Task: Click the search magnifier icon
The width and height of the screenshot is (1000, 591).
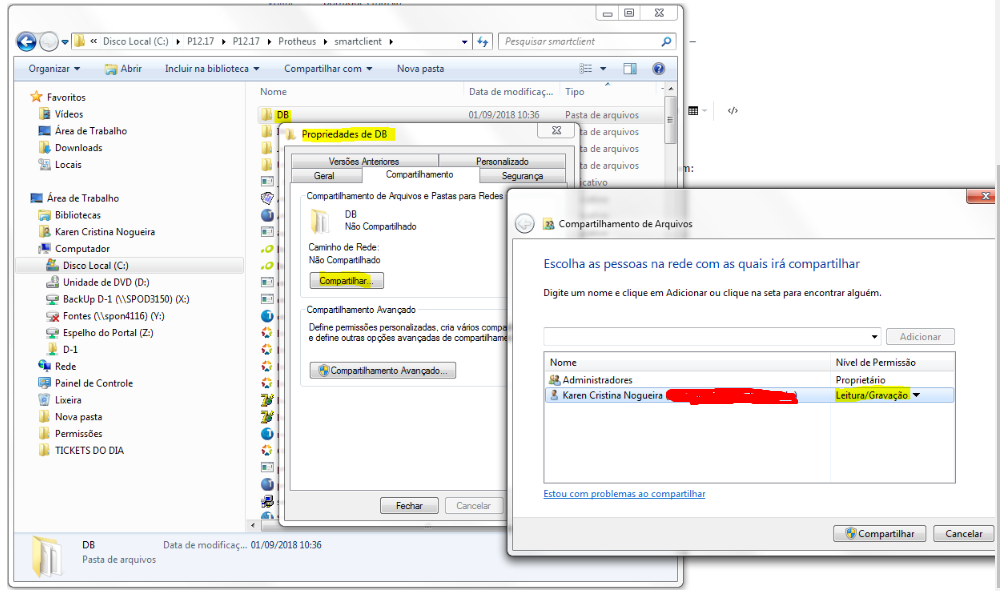Action: 666,41
